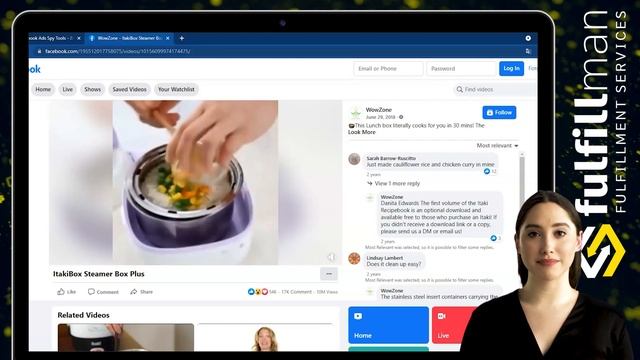Click the browser address bar URL
The width and height of the screenshot is (640, 360).
click(118, 51)
